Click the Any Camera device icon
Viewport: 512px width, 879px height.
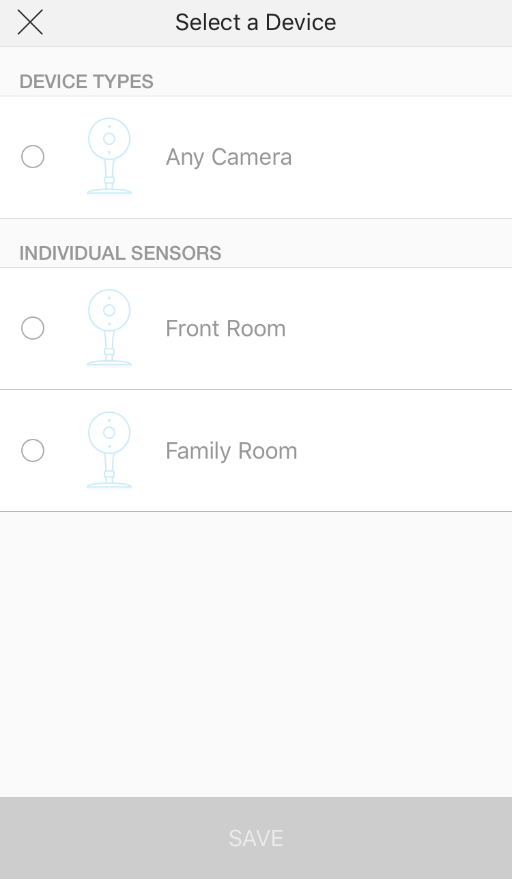click(109, 156)
